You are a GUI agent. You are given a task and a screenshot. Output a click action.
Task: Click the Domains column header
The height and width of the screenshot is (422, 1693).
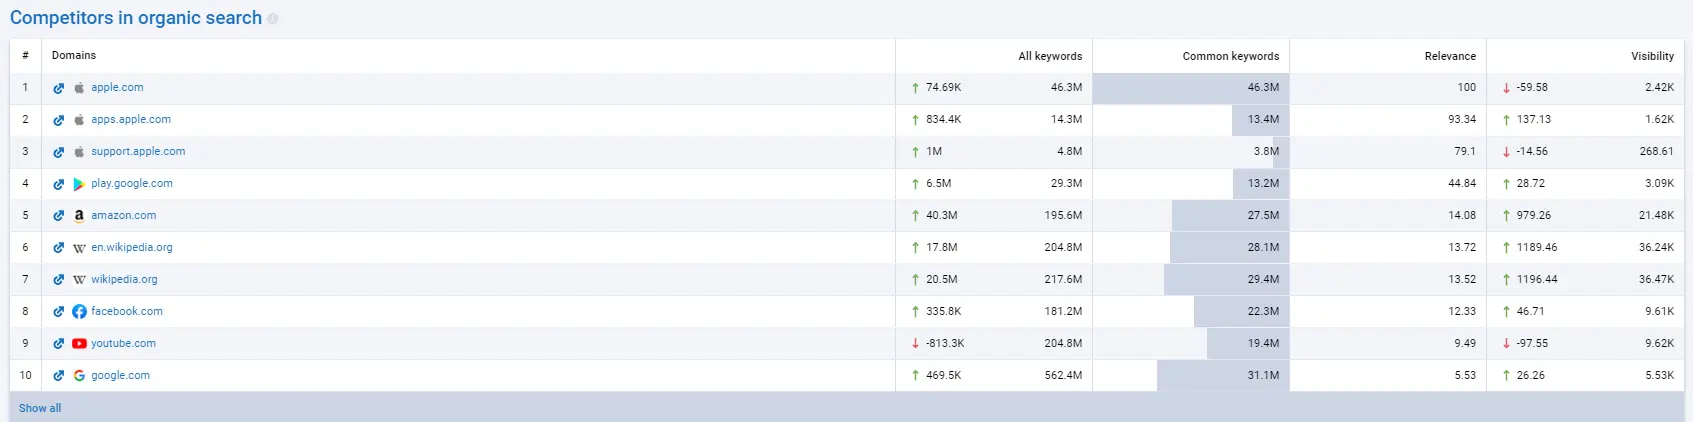click(74, 56)
